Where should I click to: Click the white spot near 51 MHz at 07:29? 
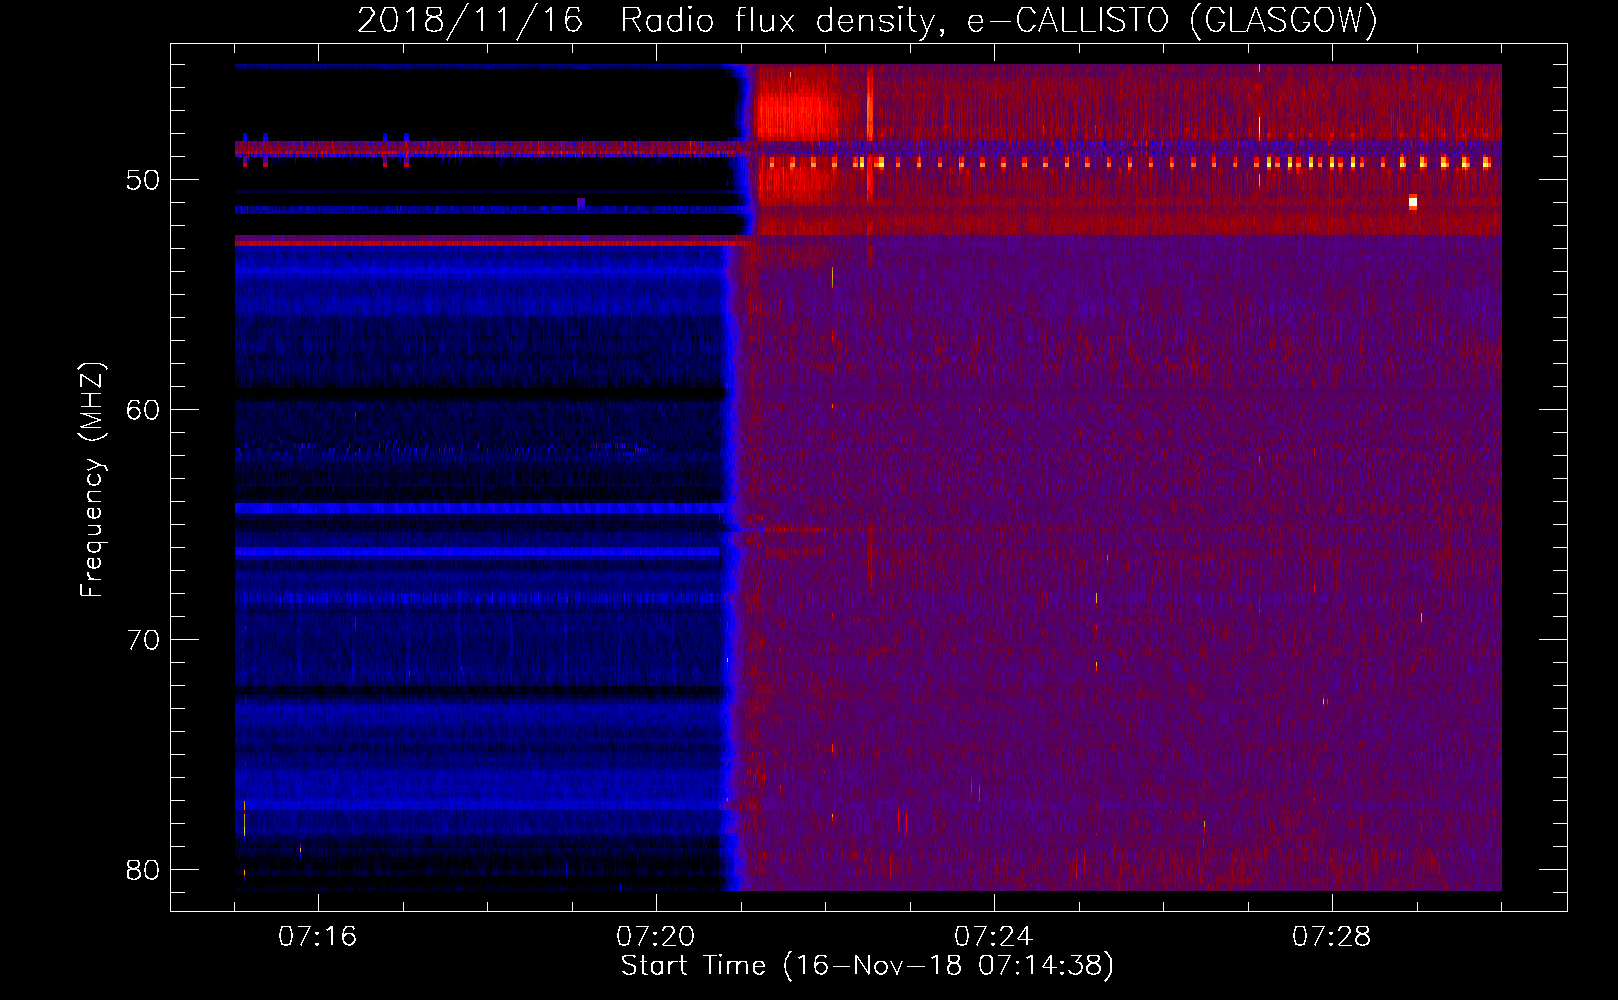(x=1413, y=202)
